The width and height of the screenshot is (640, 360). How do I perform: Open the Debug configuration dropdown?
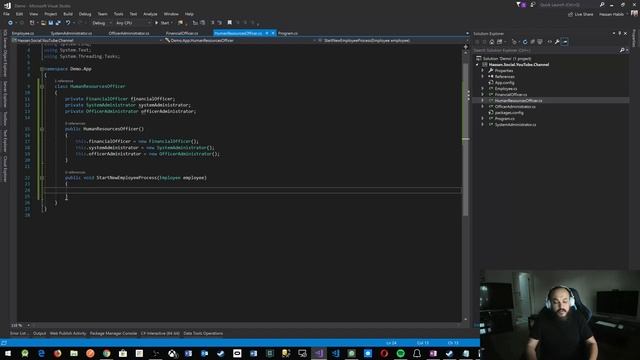pos(102,23)
